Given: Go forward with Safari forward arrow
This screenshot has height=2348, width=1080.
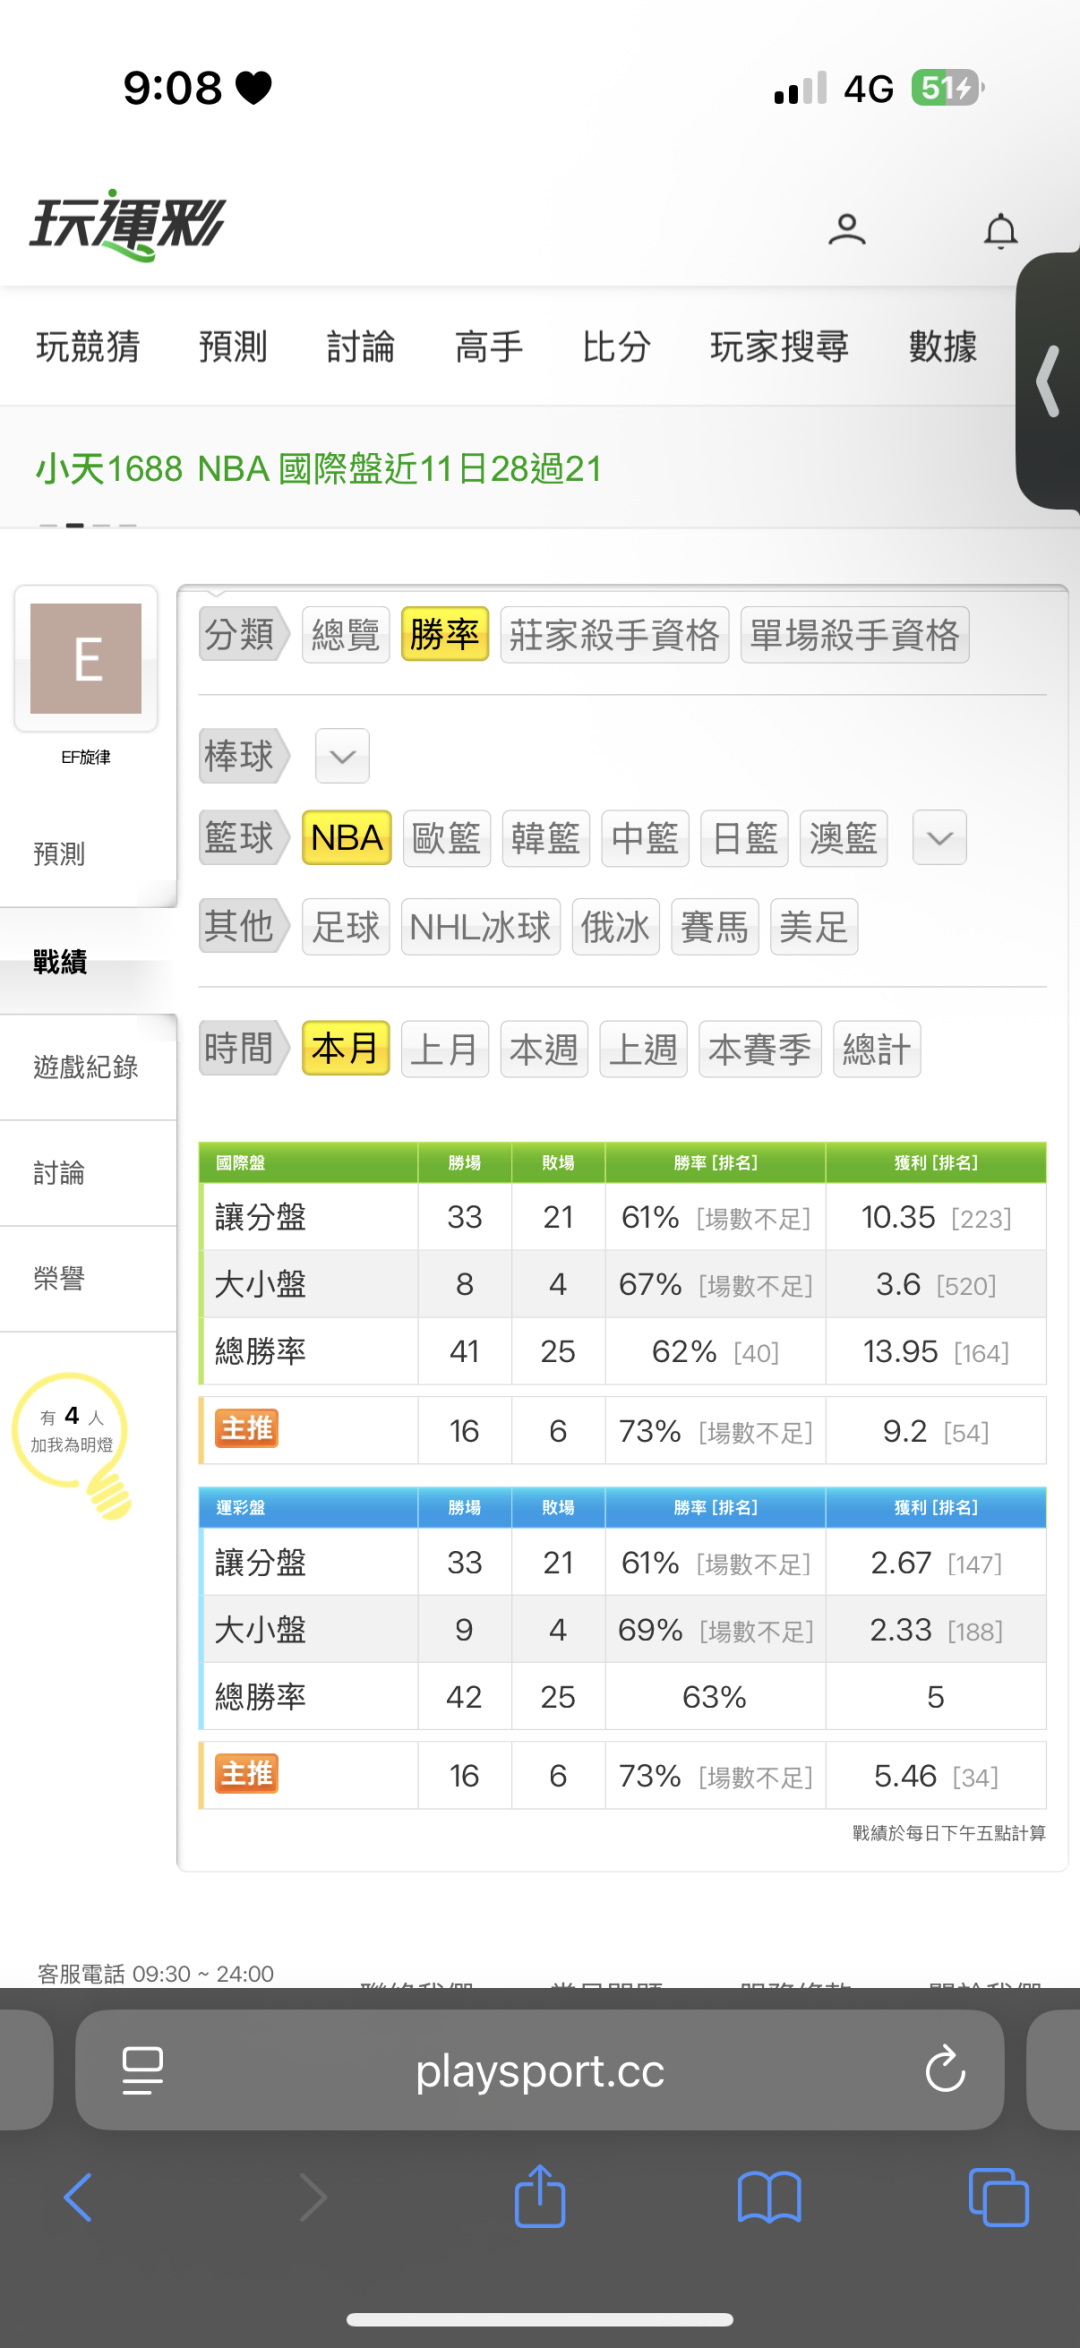Looking at the screenshot, I should click(x=313, y=2197).
